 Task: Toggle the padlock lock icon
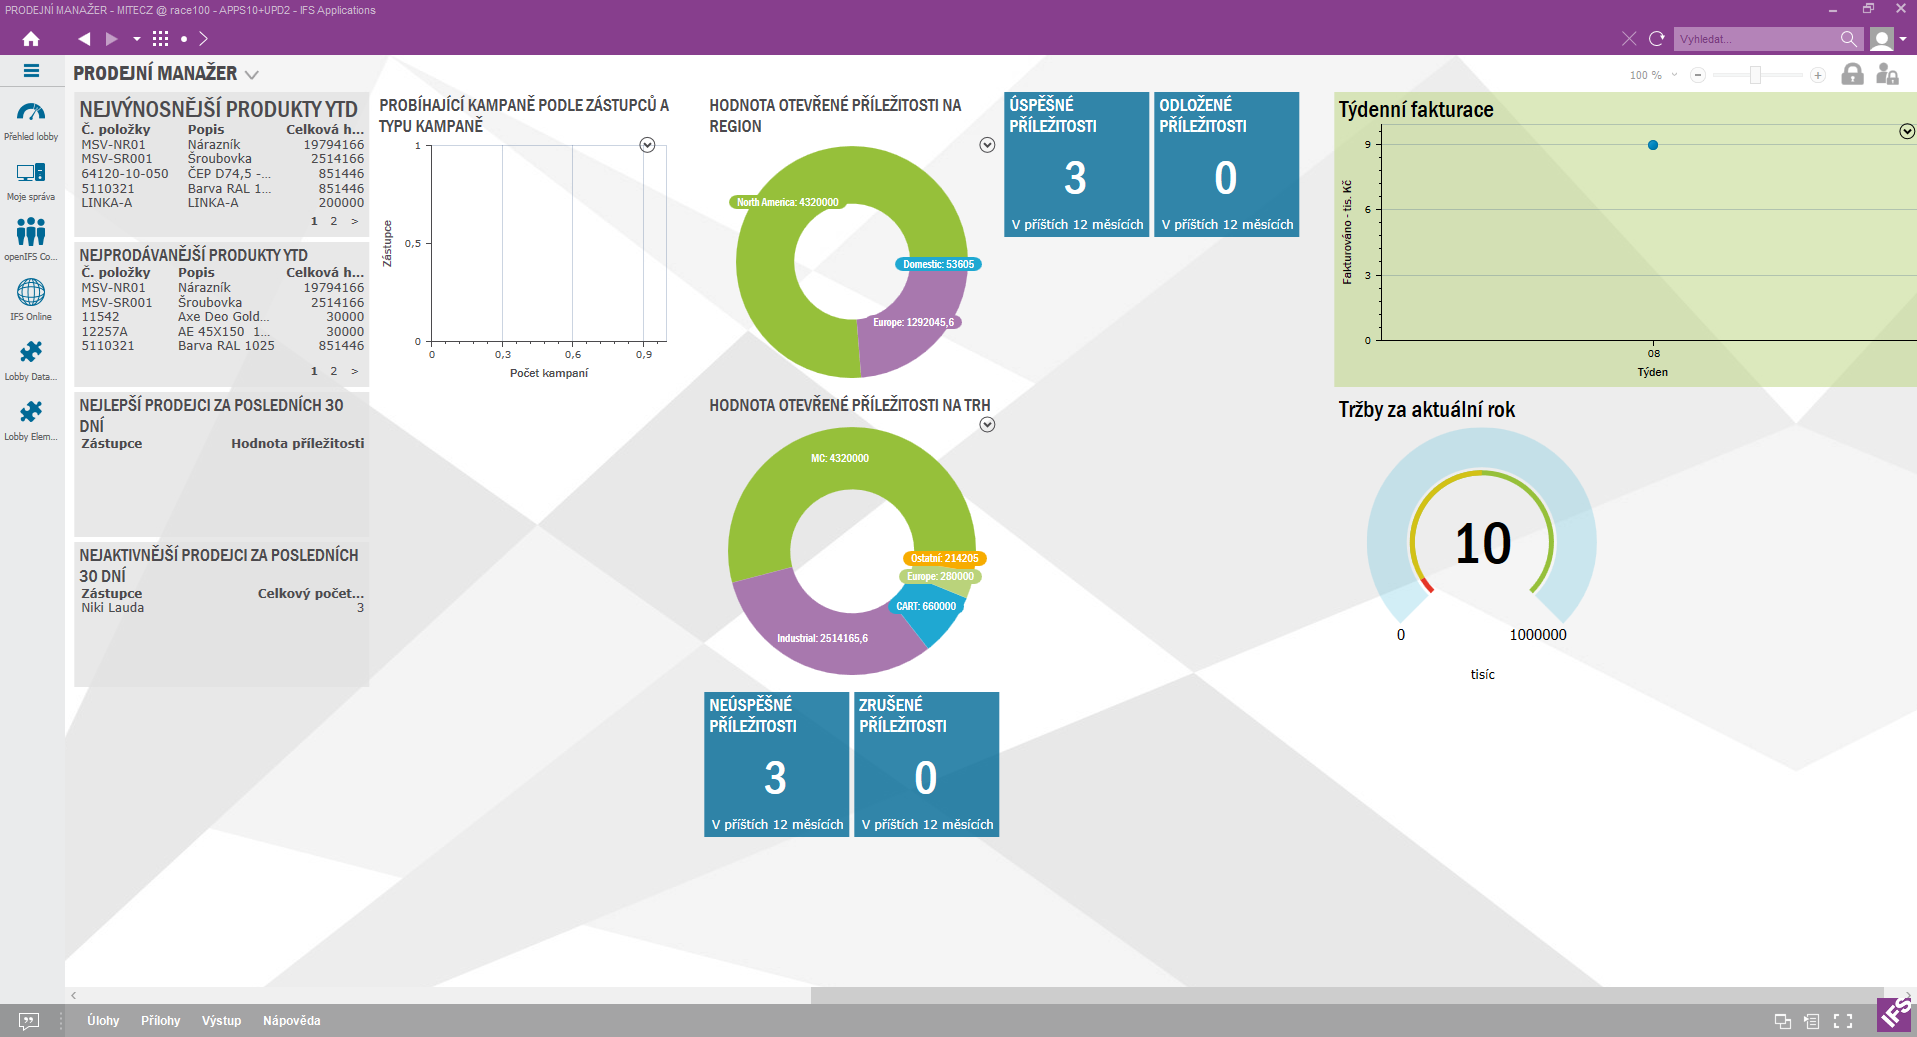pos(1852,75)
